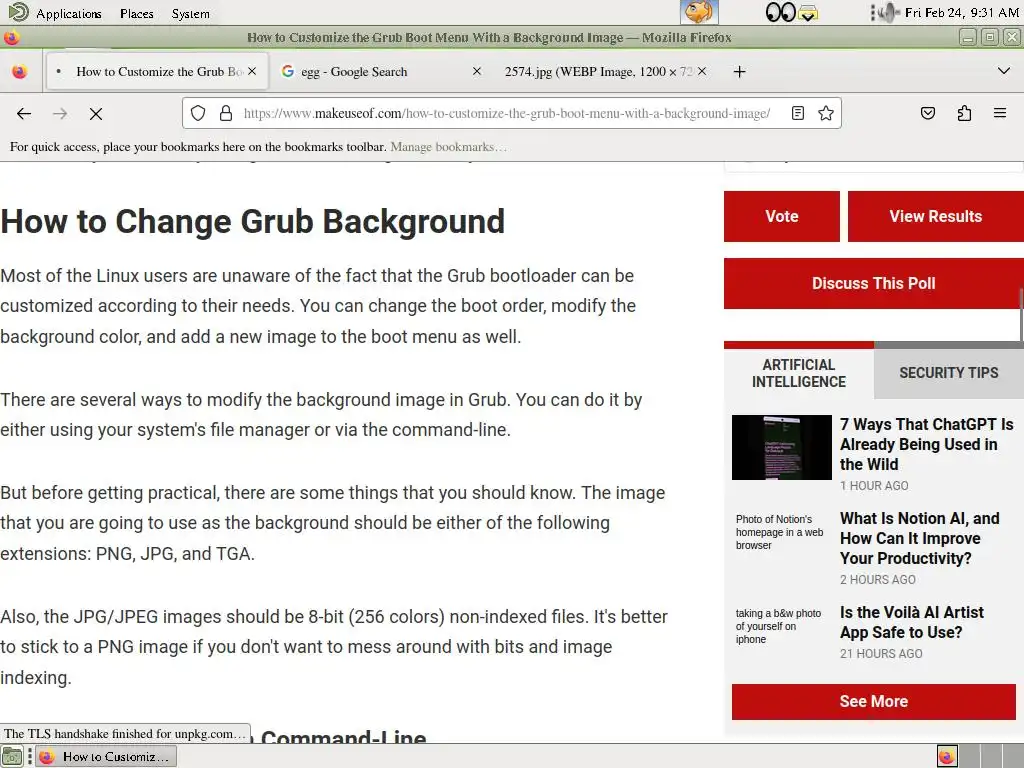List all tabs with the chevron dropdown

[x=1004, y=71]
